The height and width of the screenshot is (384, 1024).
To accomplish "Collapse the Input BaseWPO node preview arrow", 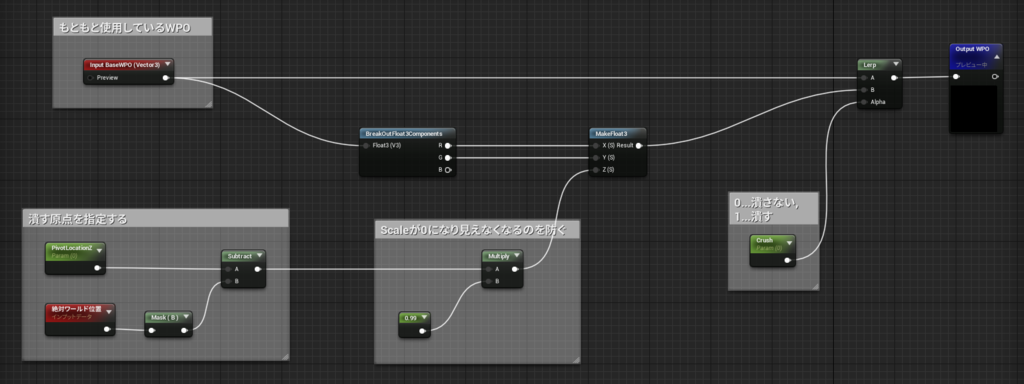I will [x=168, y=65].
